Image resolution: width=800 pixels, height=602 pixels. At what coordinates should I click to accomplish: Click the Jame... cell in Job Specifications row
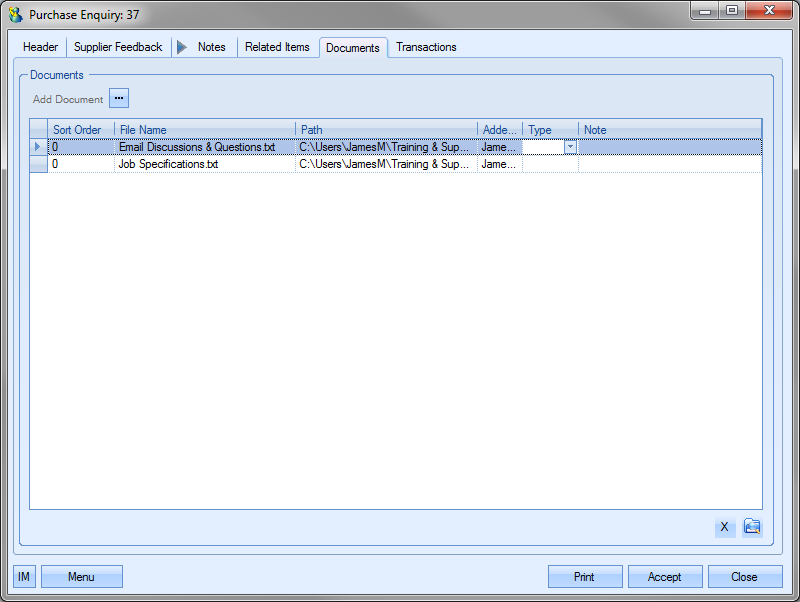pos(500,164)
